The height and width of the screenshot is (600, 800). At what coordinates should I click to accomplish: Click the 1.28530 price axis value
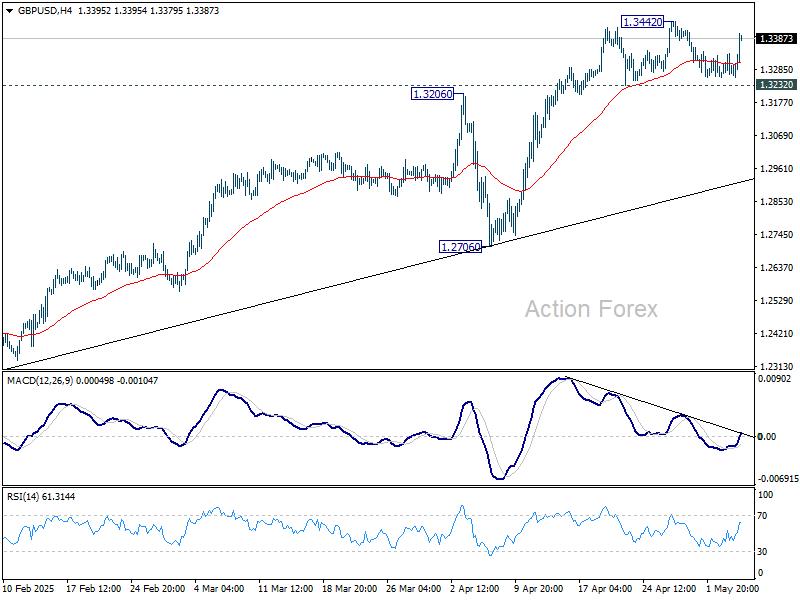coord(777,202)
